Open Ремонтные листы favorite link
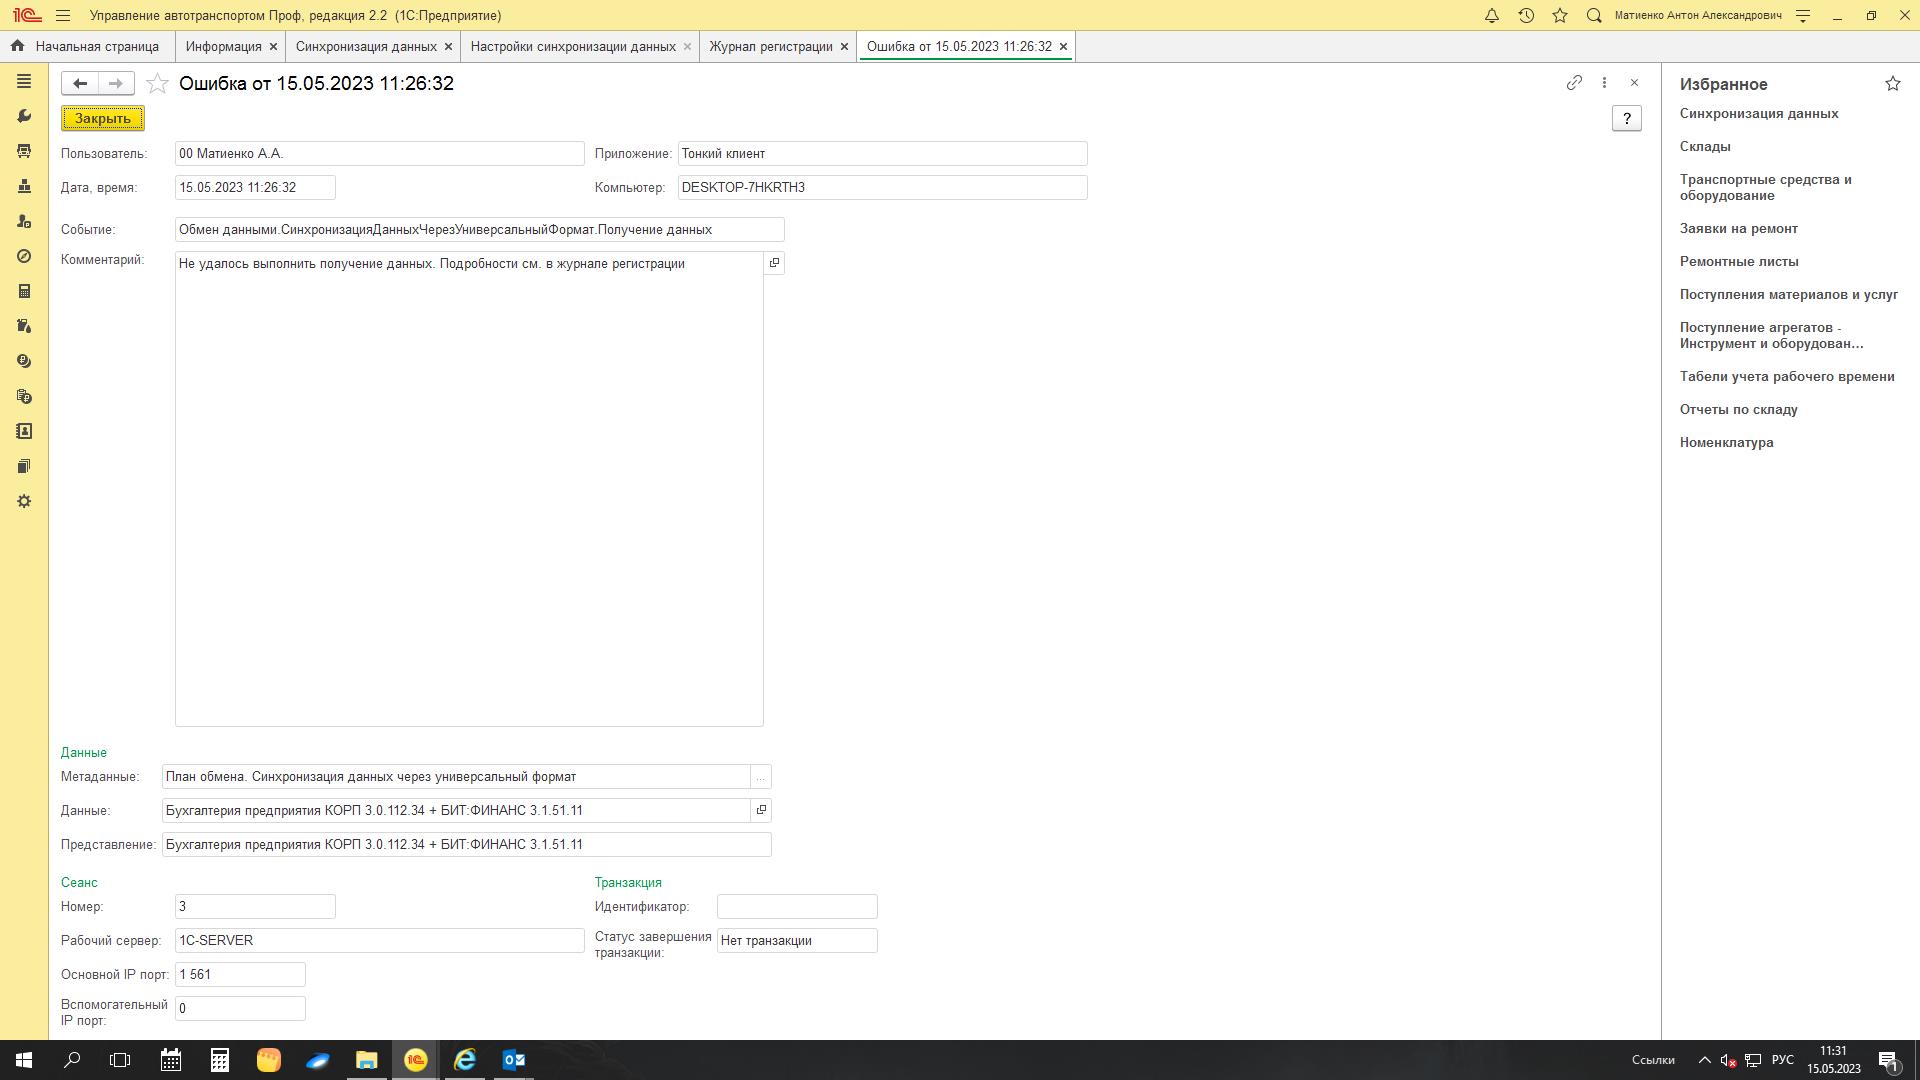1920x1080 pixels. point(1739,262)
